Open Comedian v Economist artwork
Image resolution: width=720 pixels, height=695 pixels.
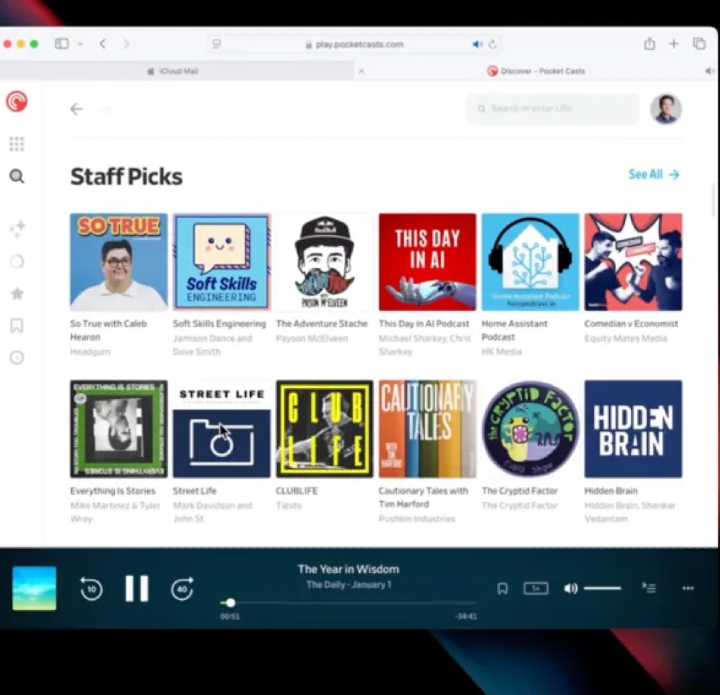[633, 262]
